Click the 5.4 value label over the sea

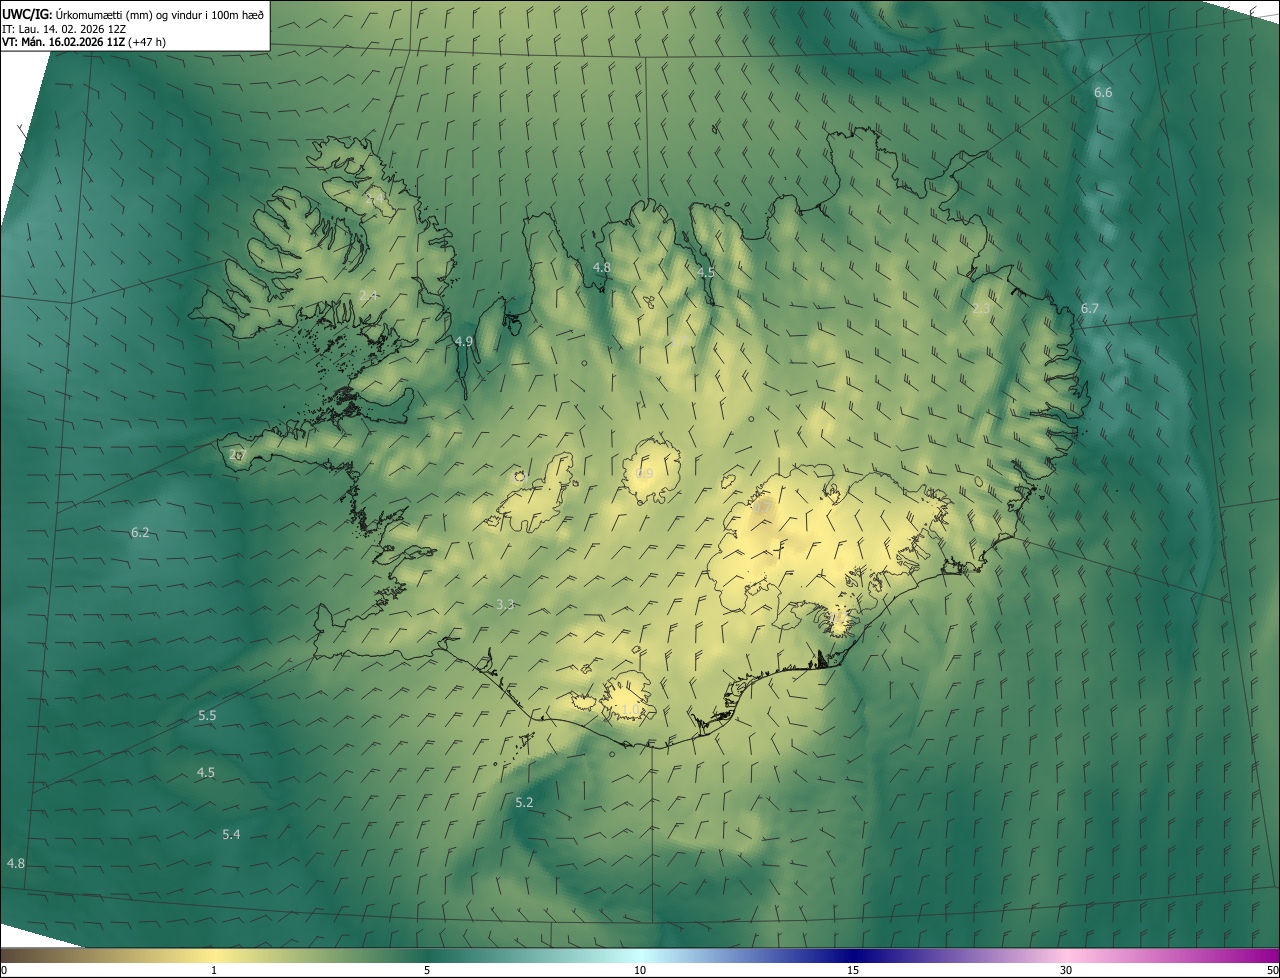pyautogui.click(x=231, y=834)
